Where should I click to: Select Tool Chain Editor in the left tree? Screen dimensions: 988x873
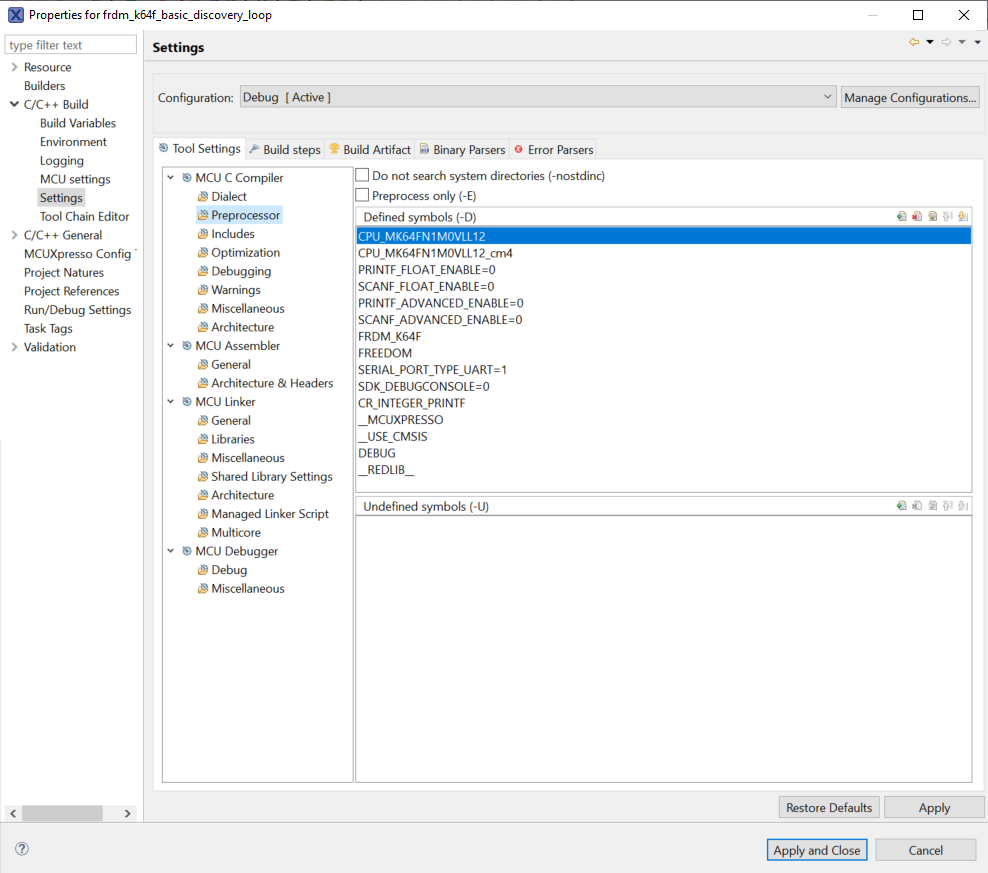(84, 216)
